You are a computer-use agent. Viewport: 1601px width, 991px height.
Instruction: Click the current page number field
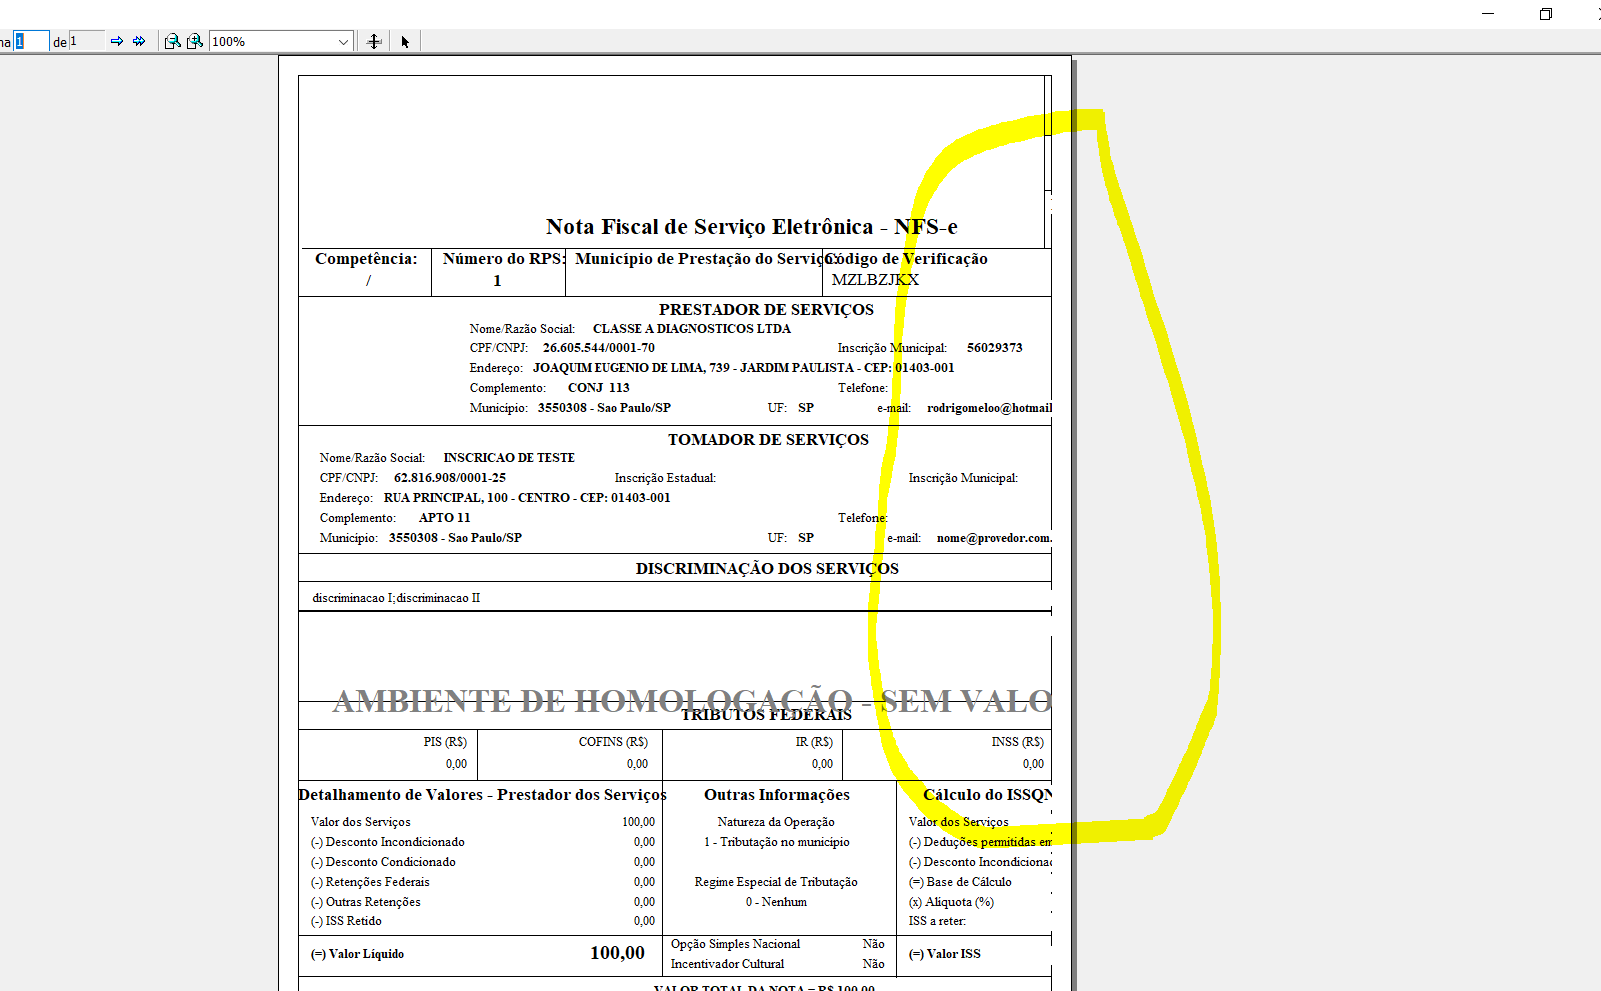pyautogui.click(x=31, y=41)
